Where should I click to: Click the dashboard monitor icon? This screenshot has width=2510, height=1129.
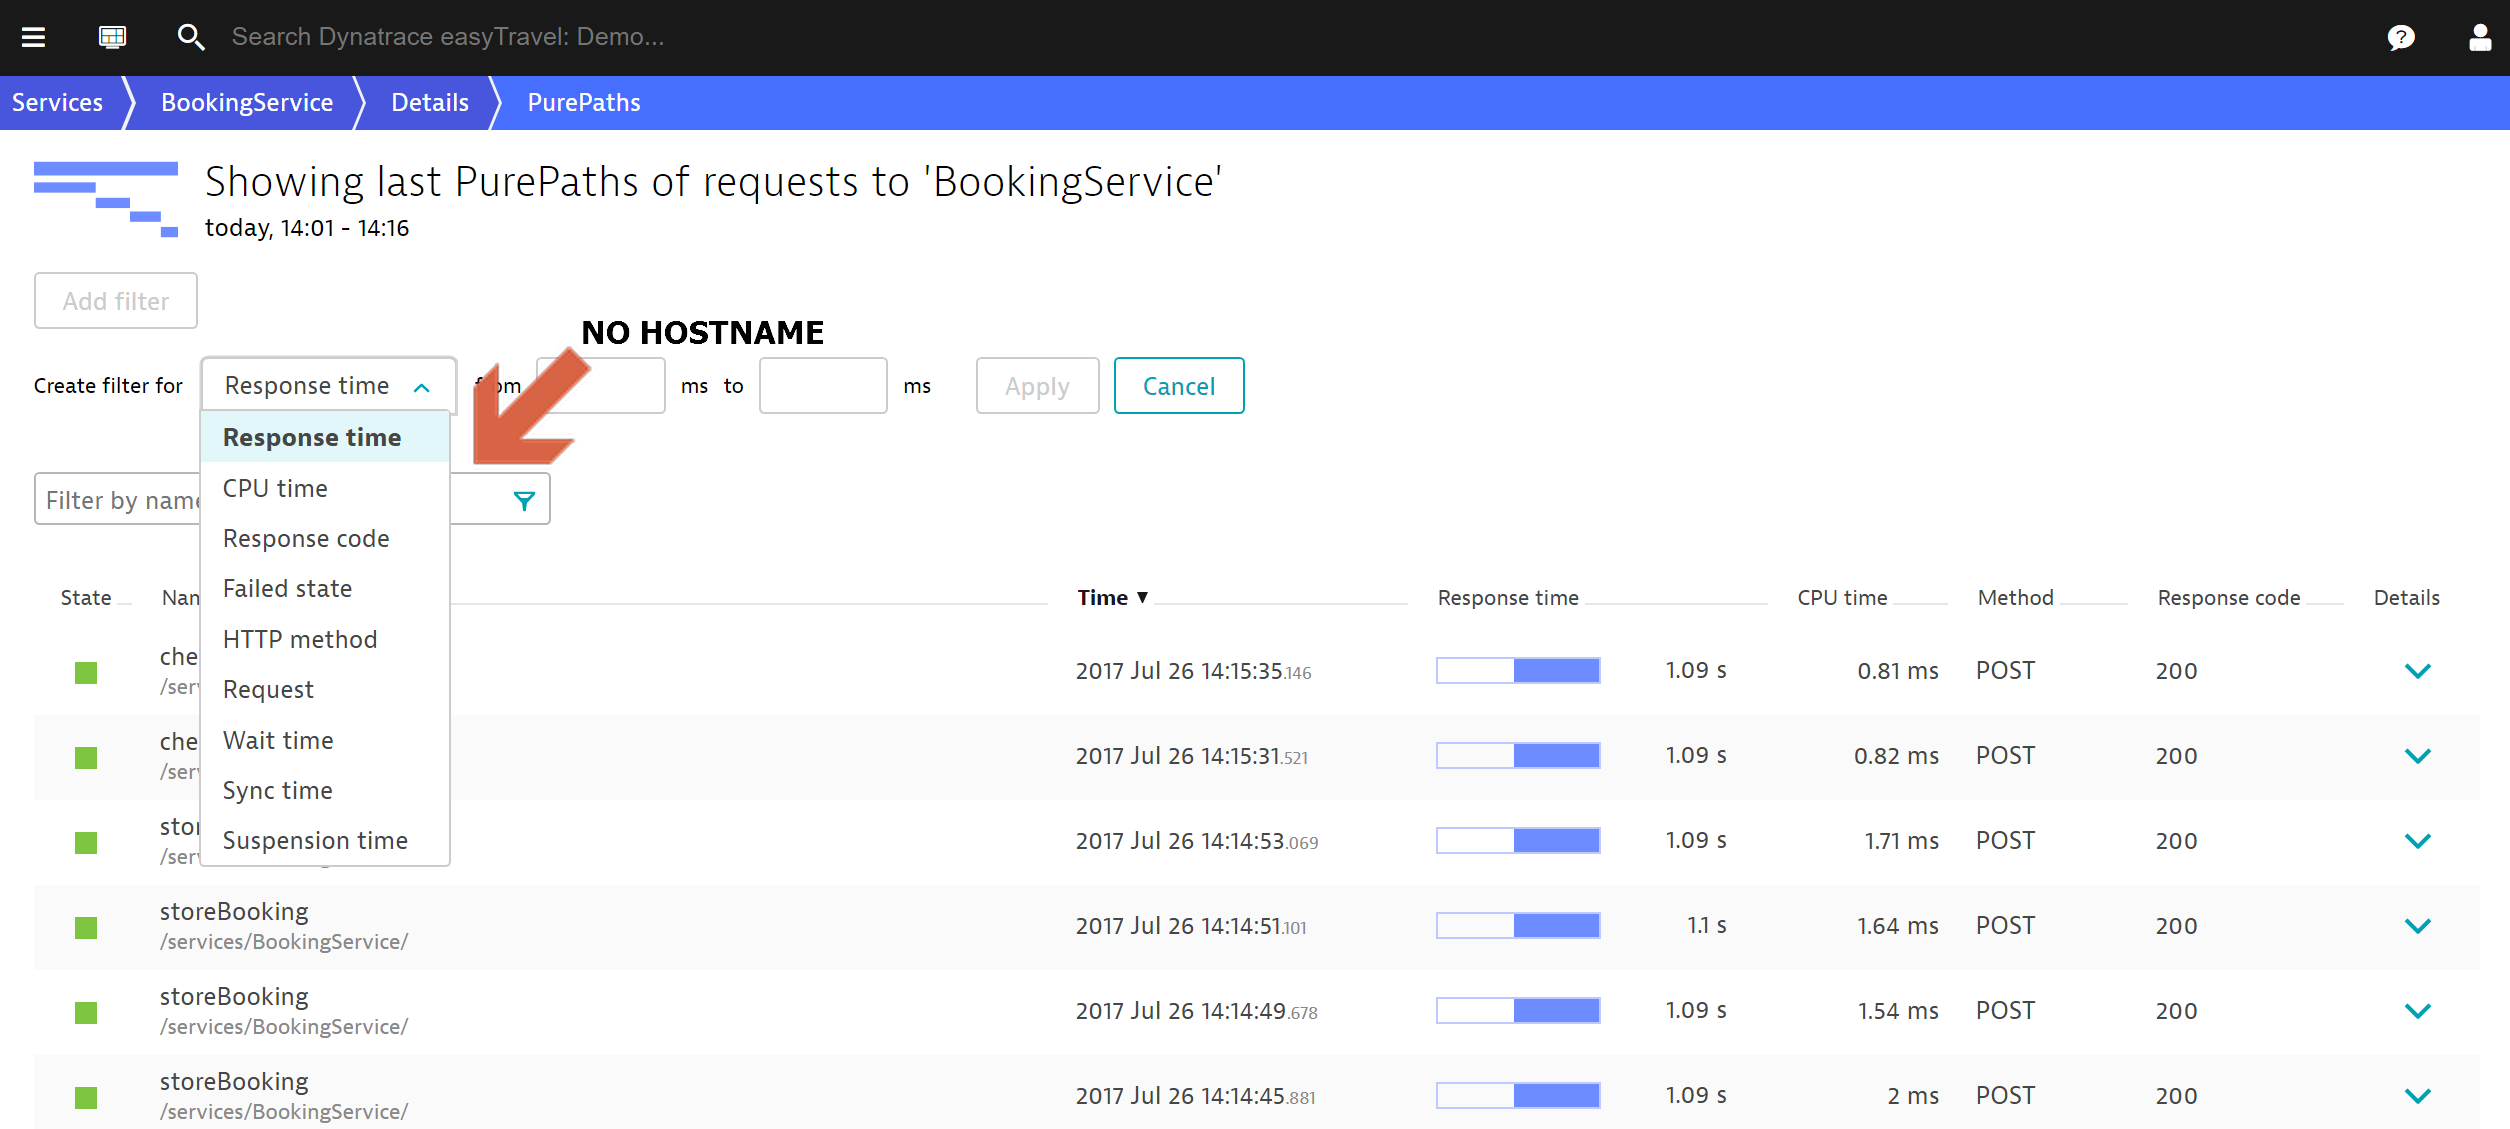[x=112, y=37]
